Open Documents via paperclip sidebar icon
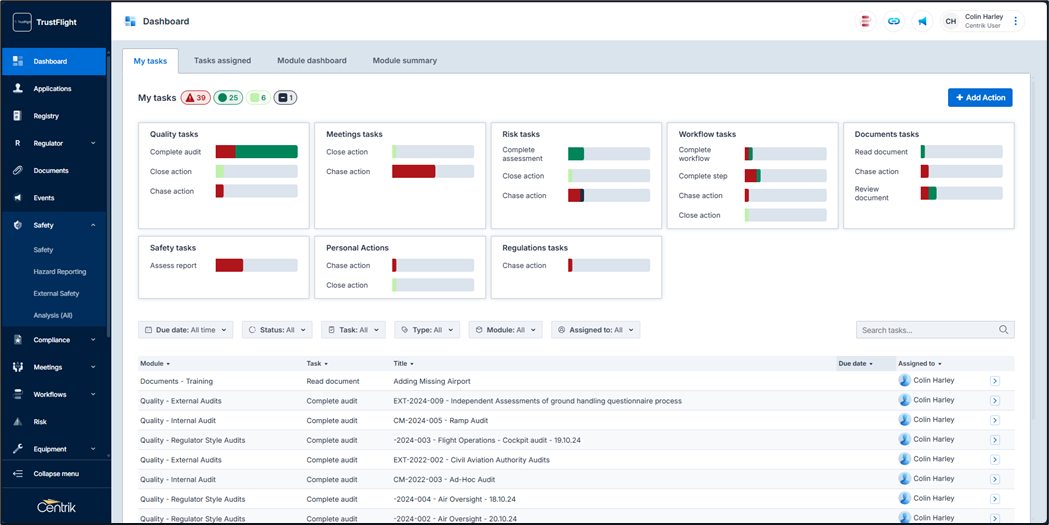The height and width of the screenshot is (525, 1049). [18, 171]
